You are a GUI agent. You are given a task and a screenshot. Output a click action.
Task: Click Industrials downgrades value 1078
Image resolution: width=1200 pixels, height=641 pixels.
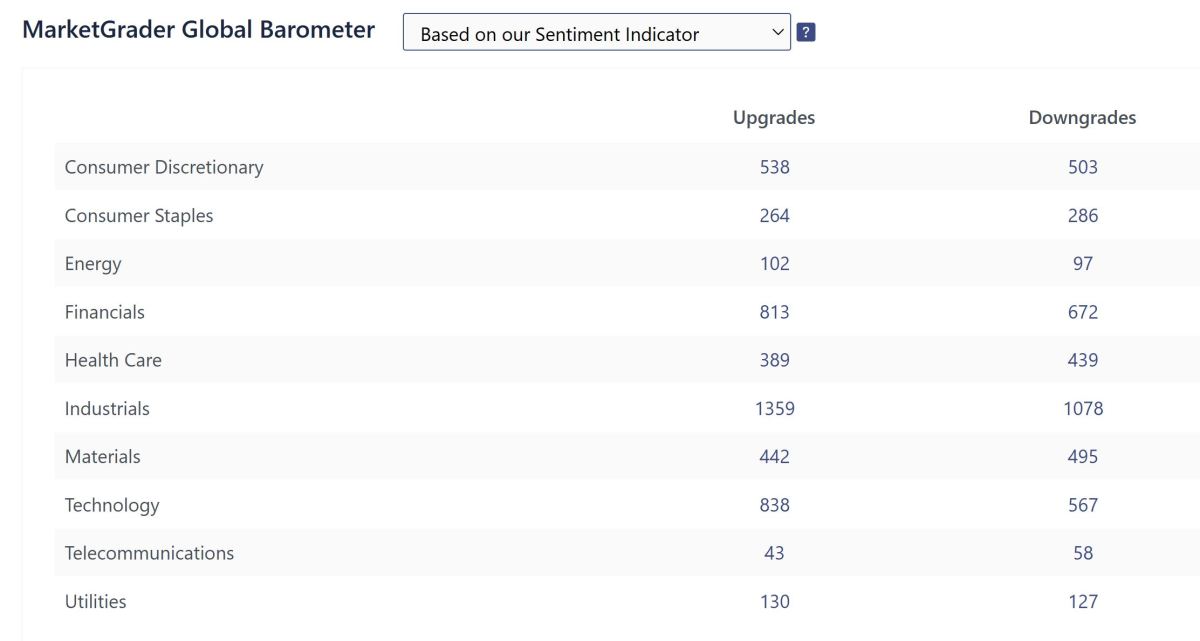tap(1082, 408)
